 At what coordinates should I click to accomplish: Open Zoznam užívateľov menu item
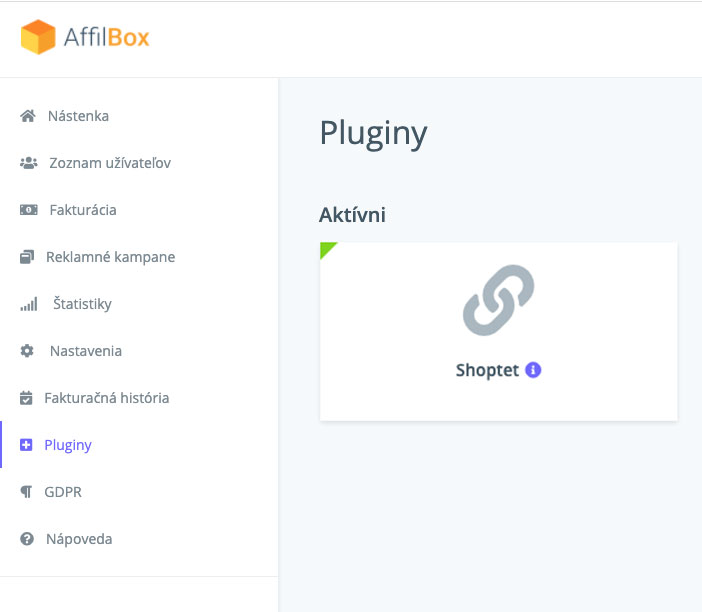click(x=110, y=163)
